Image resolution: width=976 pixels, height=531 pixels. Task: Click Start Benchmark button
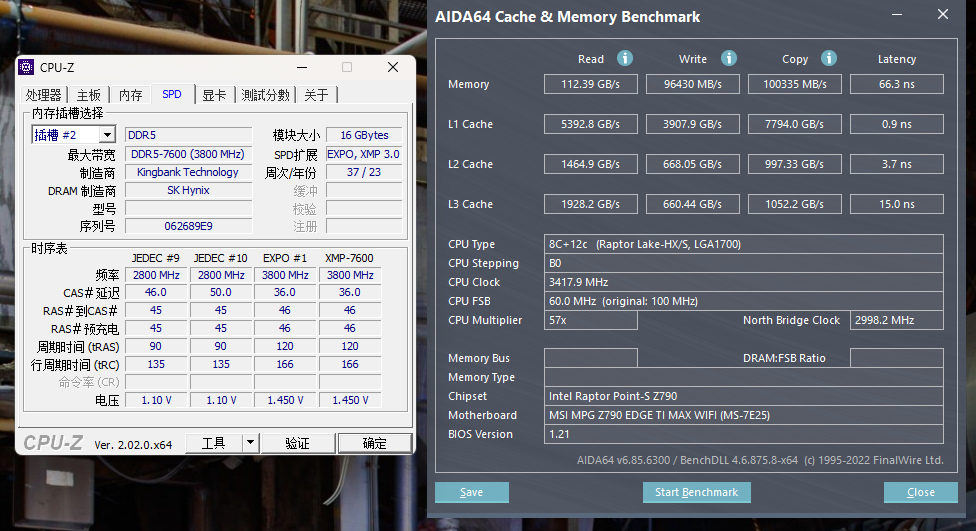(697, 492)
